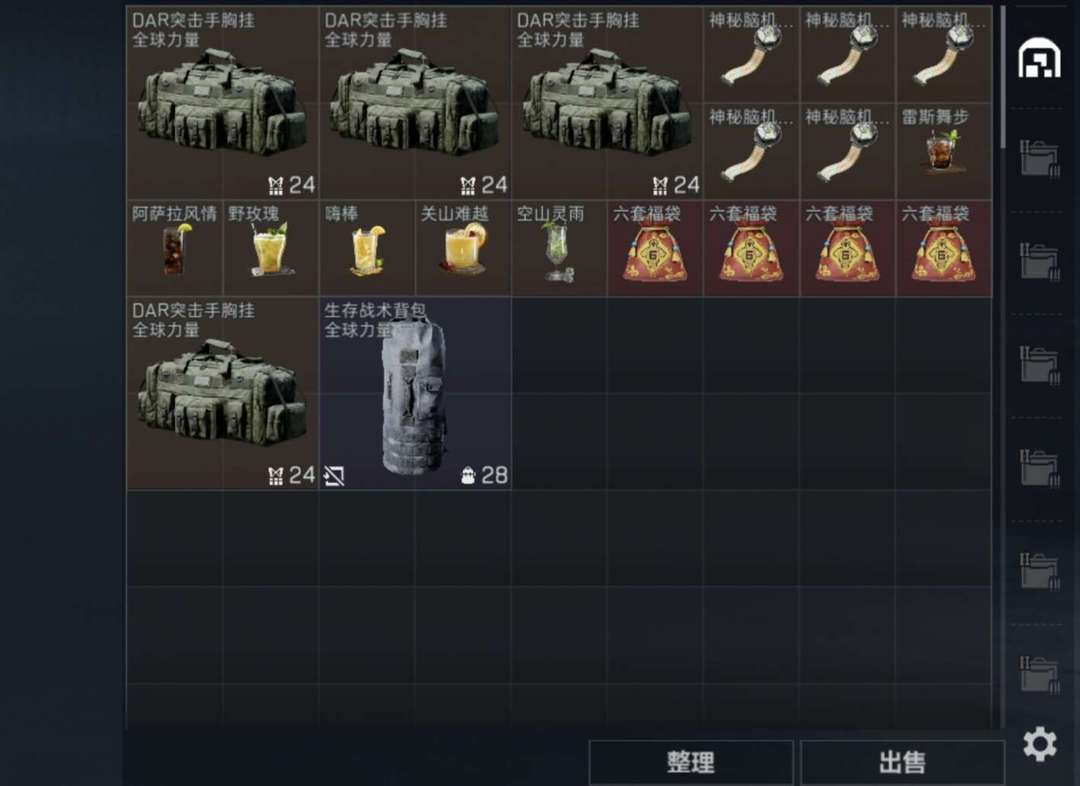Select the top-left 神秘脑机 item

point(751,55)
